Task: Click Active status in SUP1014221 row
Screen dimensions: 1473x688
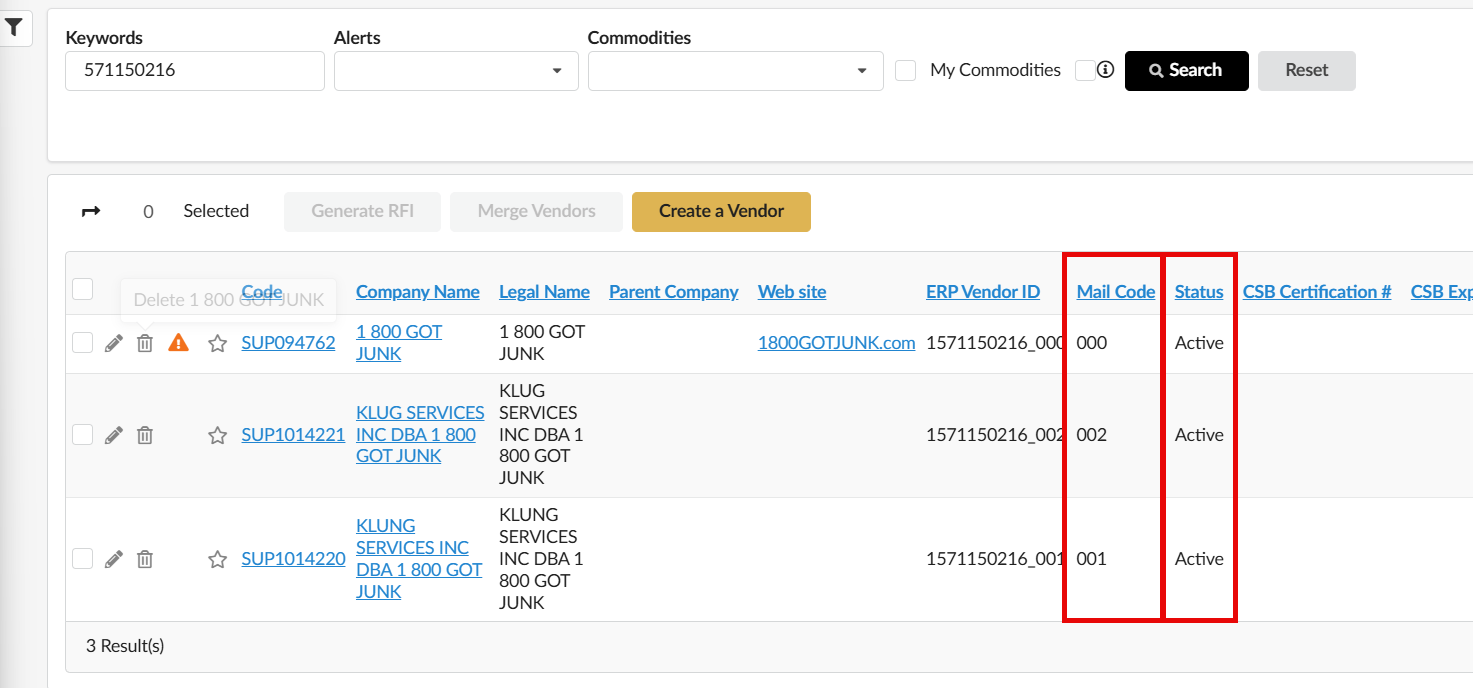Action: click(x=1199, y=435)
